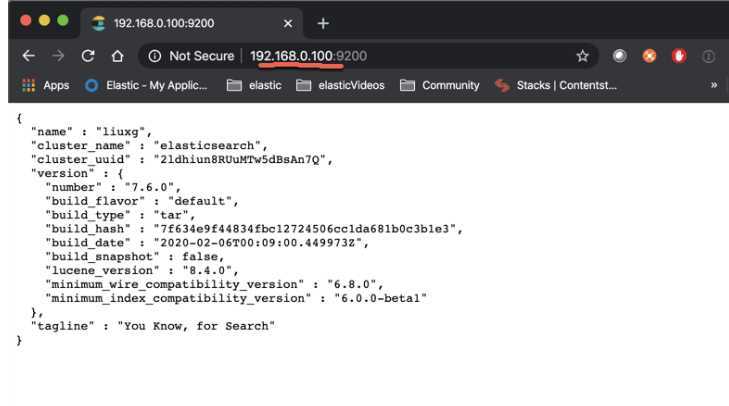Click the forward navigation arrow

coord(58,56)
